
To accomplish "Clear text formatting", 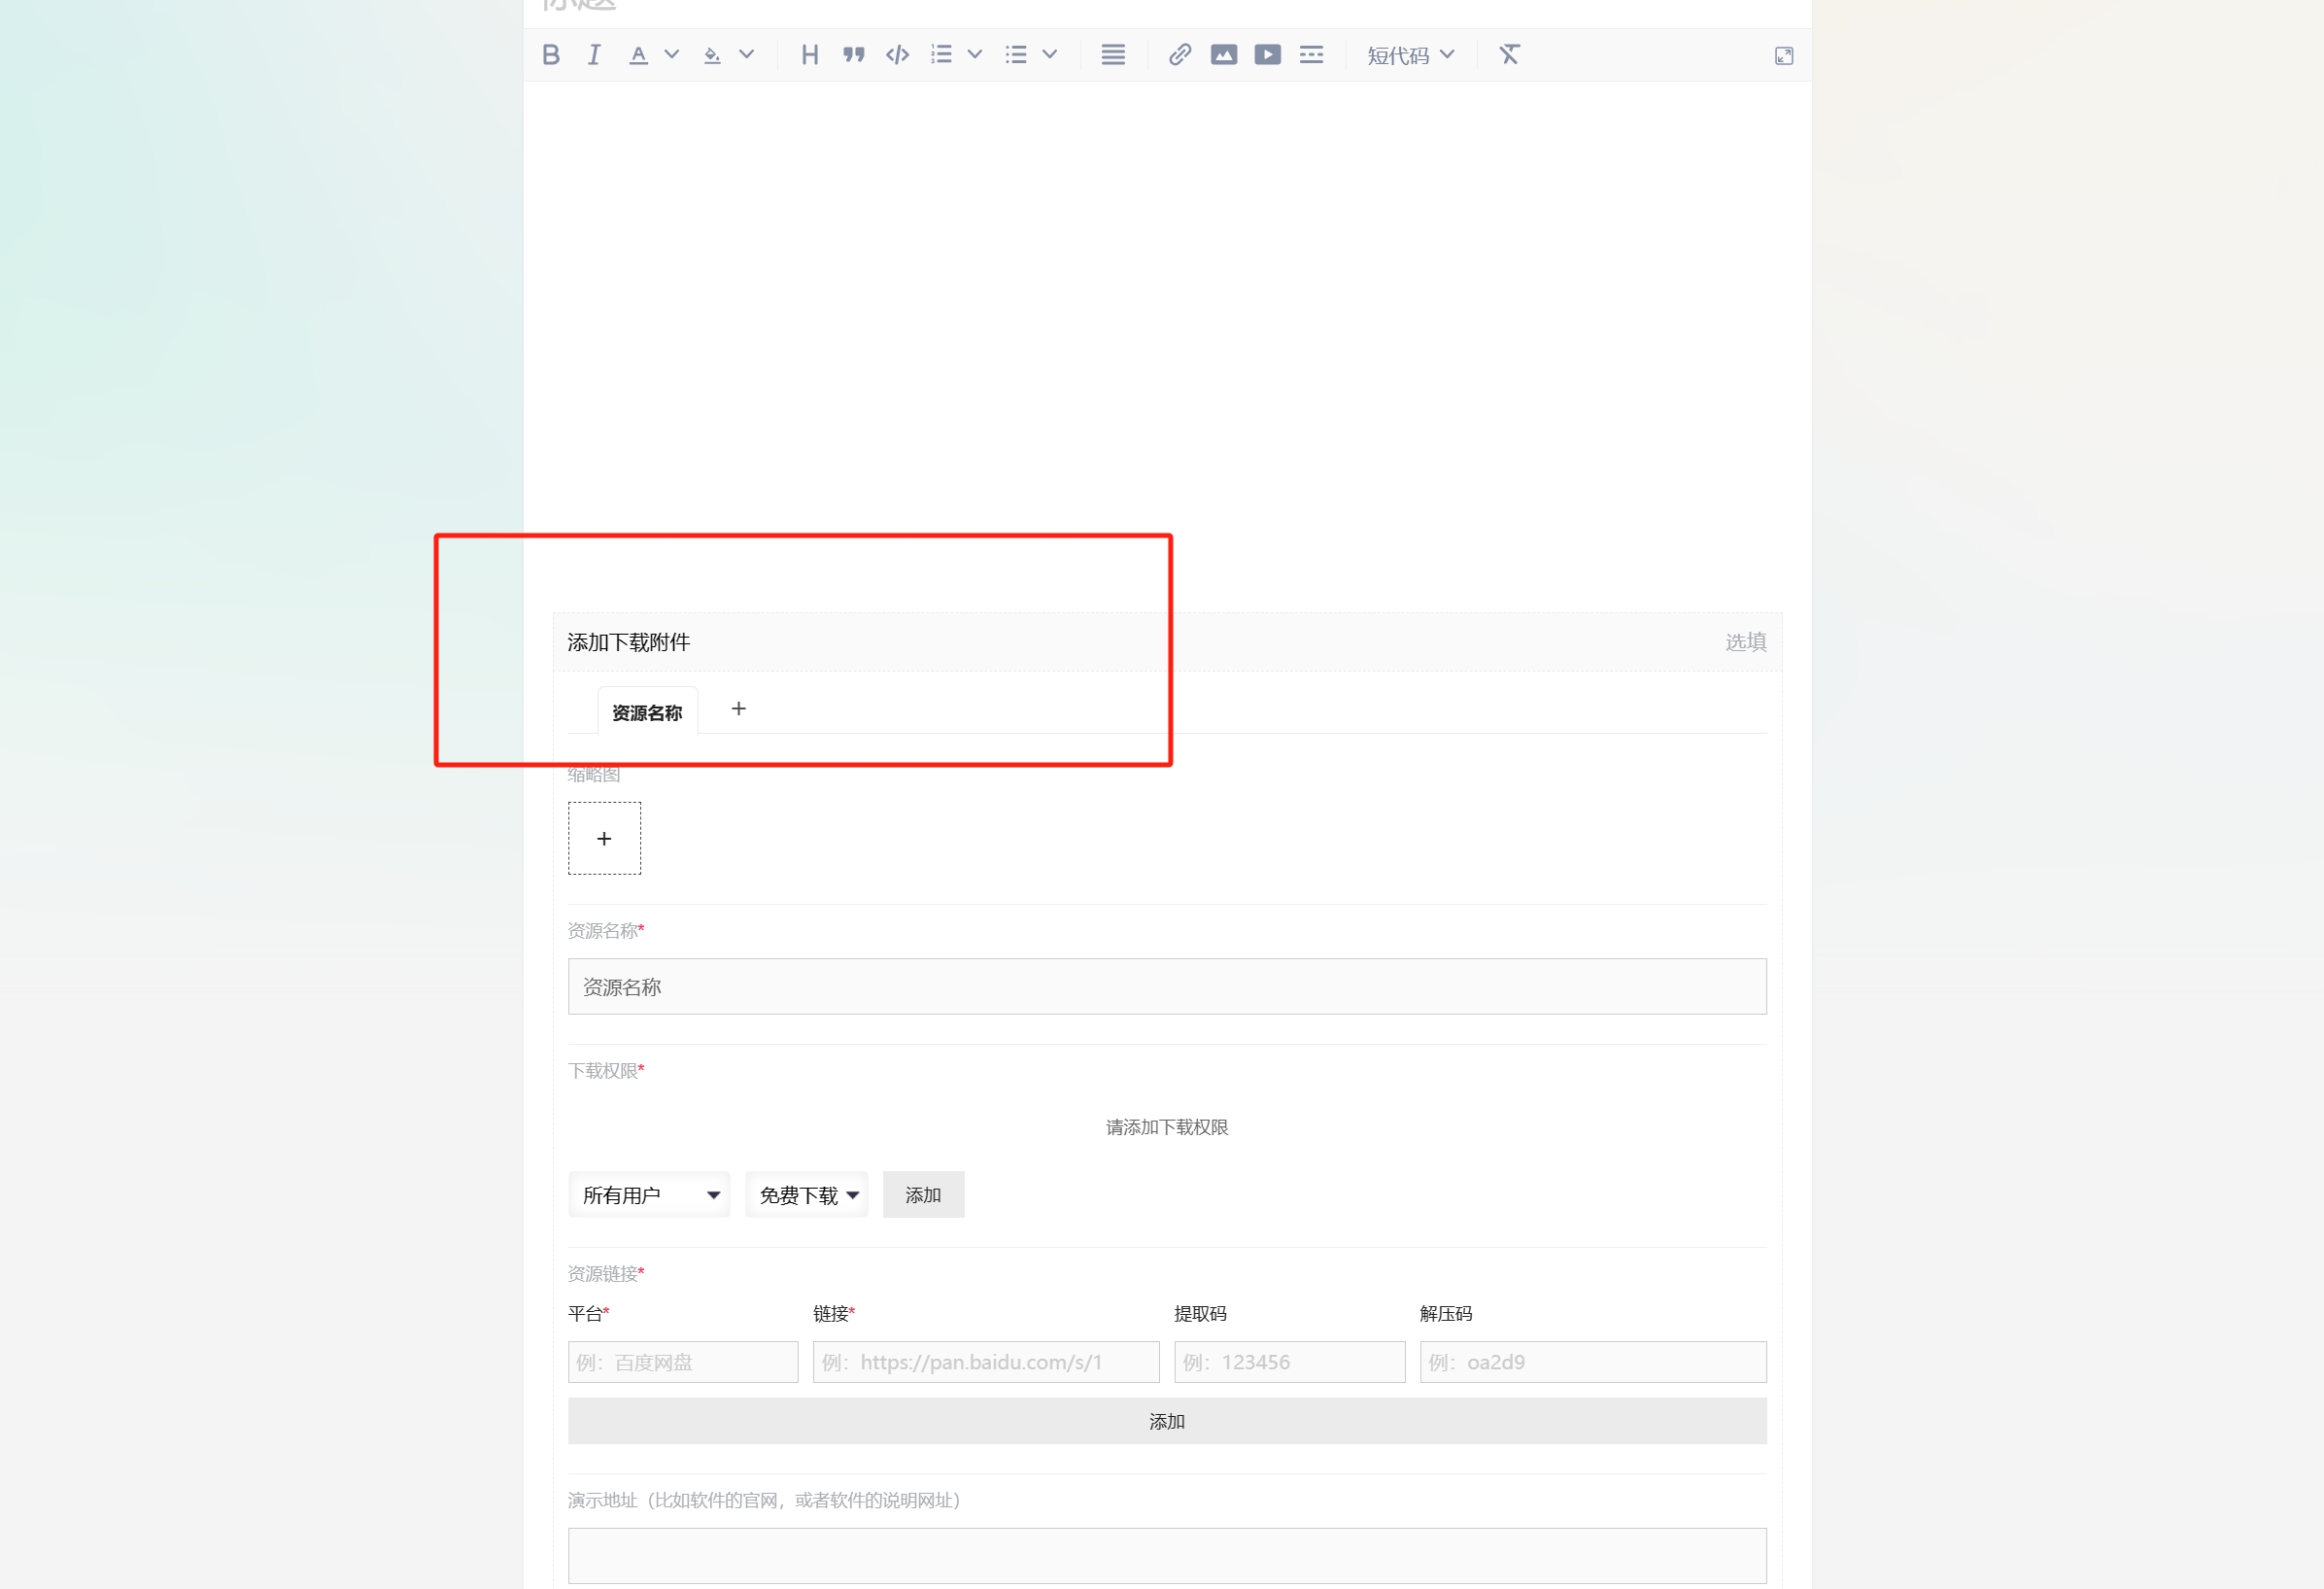I will click(x=1509, y=55).
